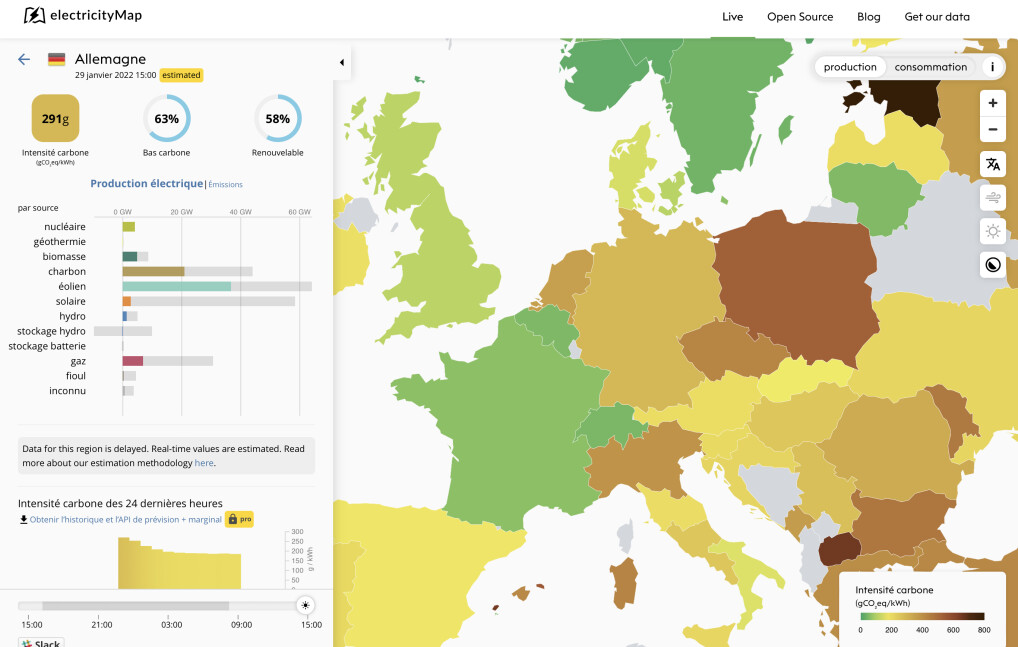Switch the dark mode contrast icon
1018x647 pixels.
point(993,265)
